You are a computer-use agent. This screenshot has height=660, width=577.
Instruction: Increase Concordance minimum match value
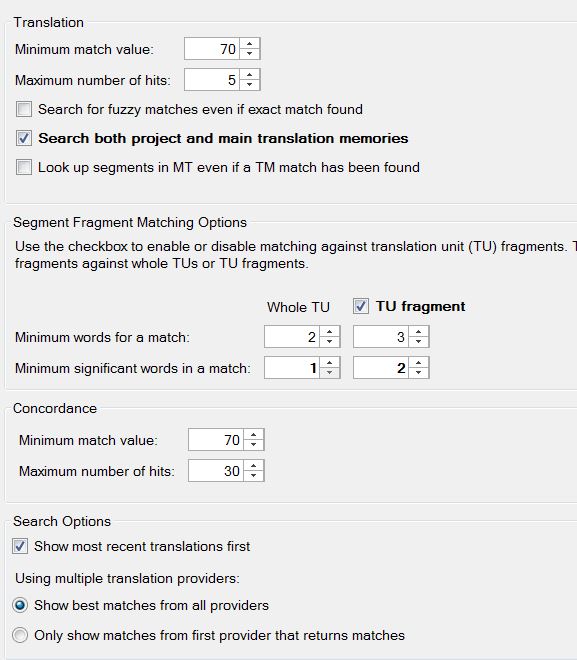pos(253,435)
